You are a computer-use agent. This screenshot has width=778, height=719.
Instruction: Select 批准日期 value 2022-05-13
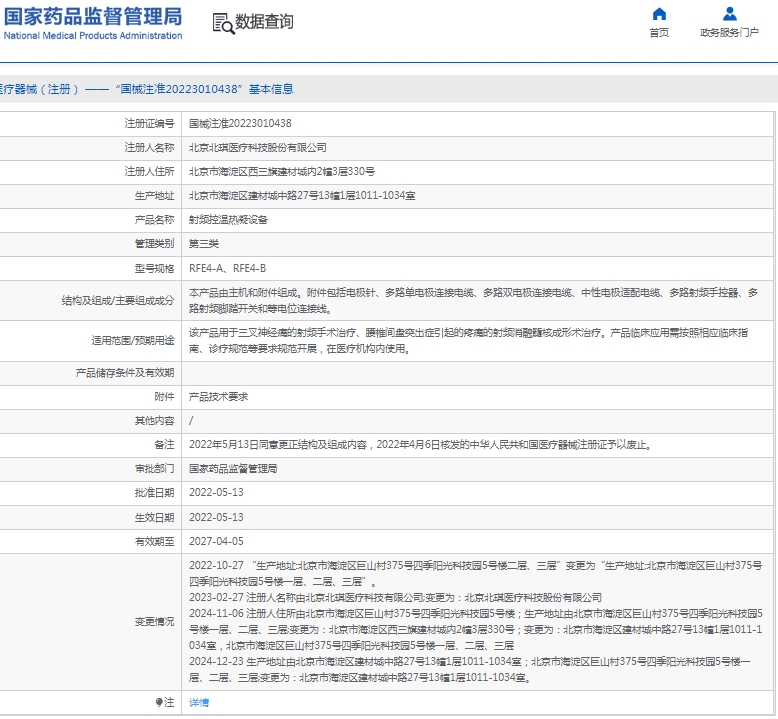[x=216, y=493]
